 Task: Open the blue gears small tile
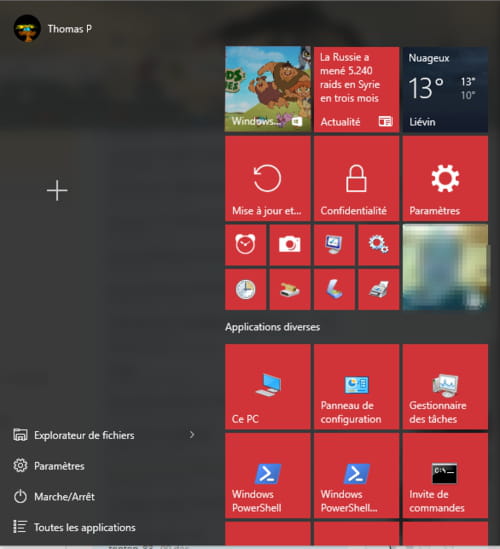(x=379, y=245)
